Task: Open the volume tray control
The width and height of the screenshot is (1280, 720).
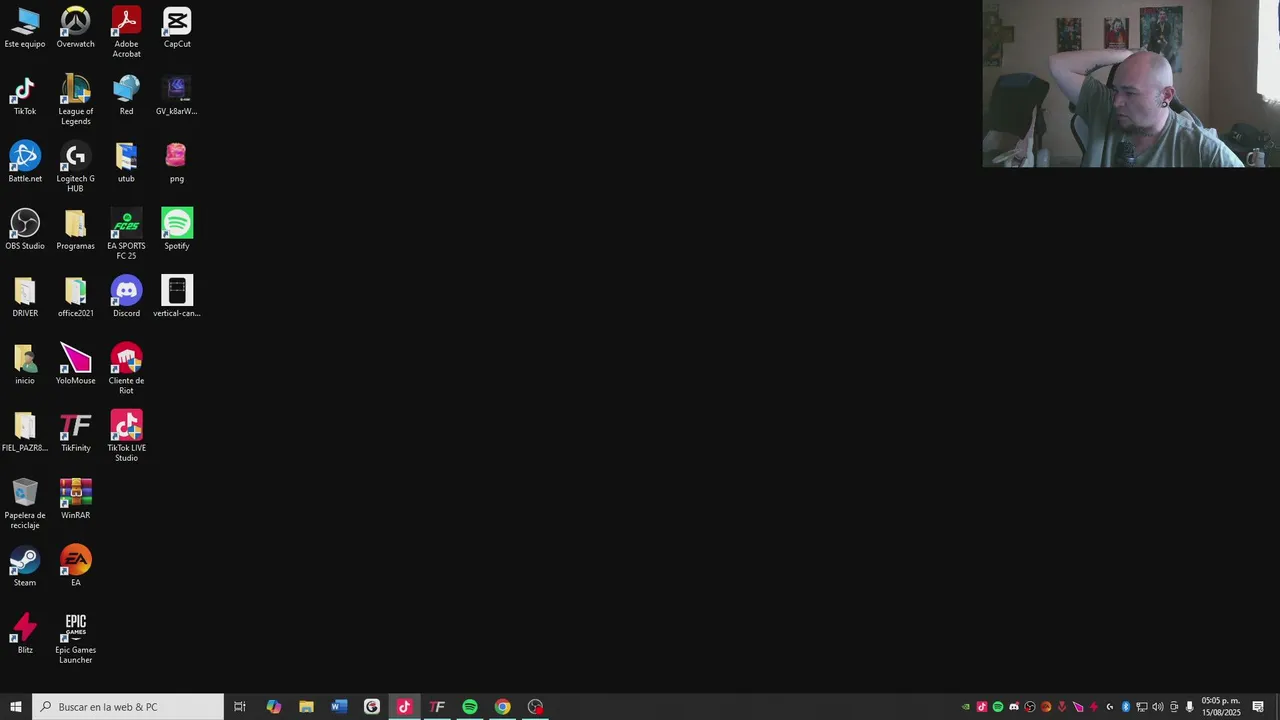Action: [1158, 707]
